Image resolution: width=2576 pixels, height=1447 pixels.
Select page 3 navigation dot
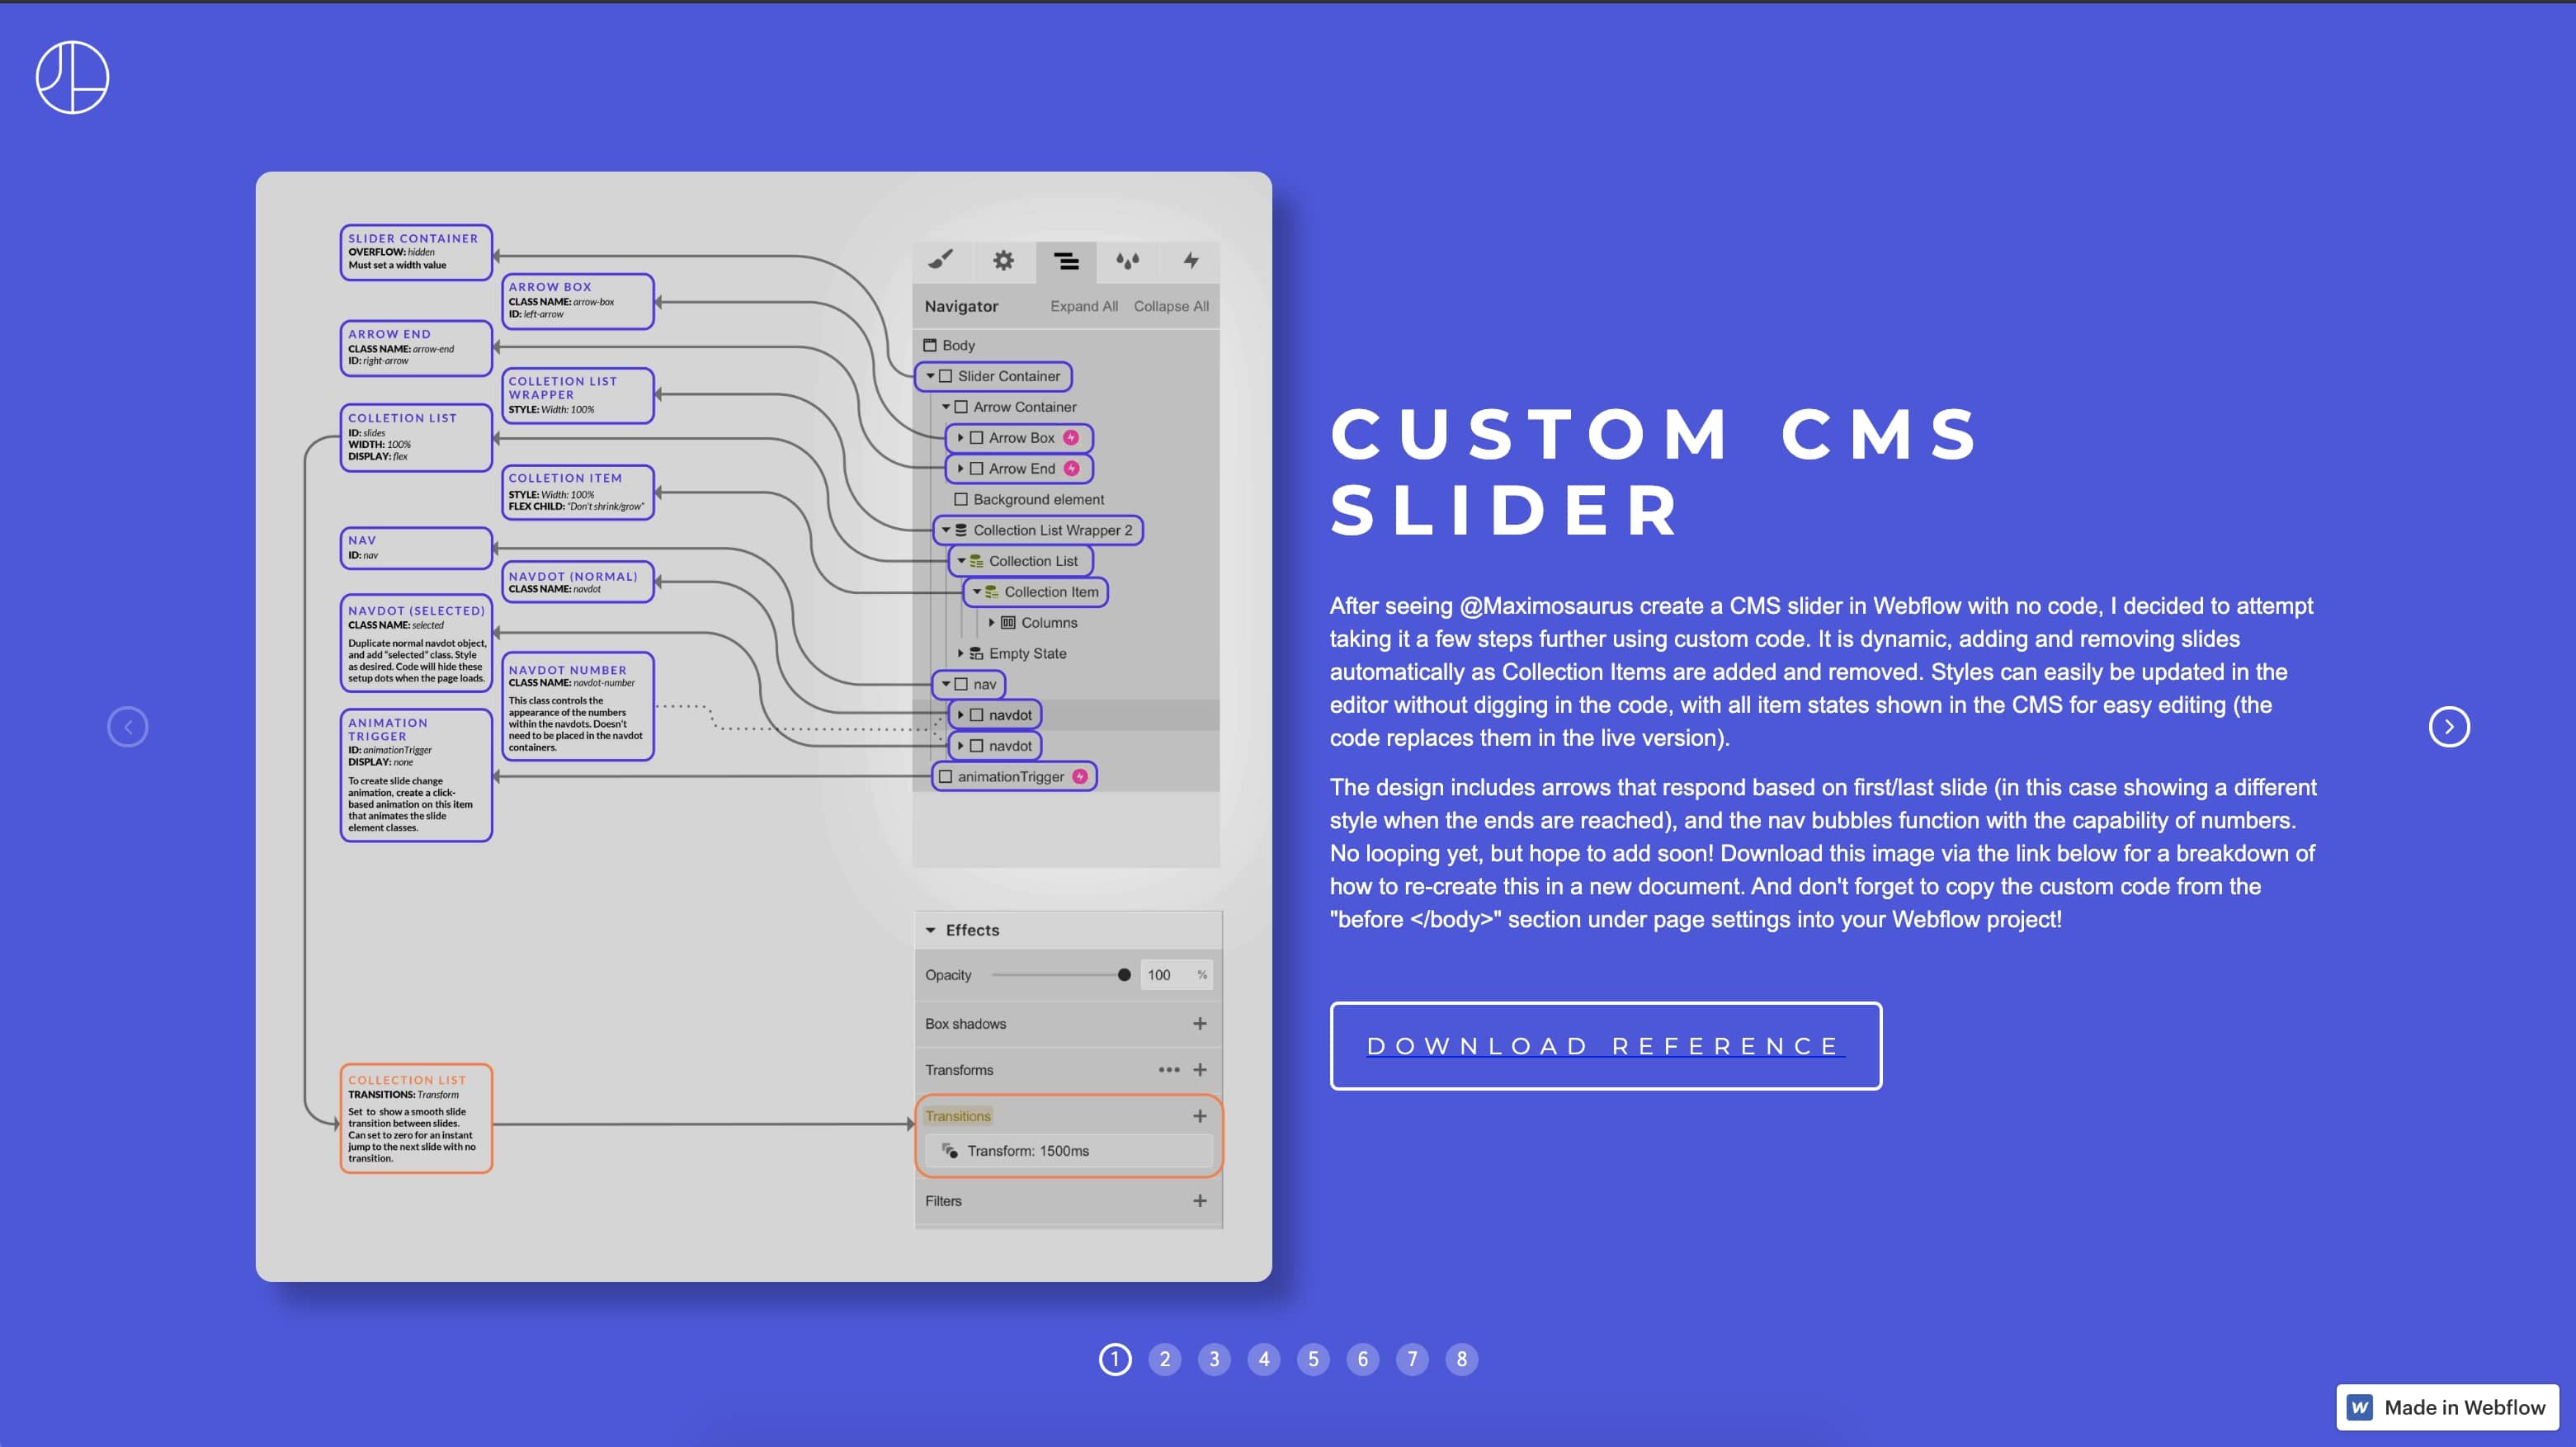point(1212,1359)
